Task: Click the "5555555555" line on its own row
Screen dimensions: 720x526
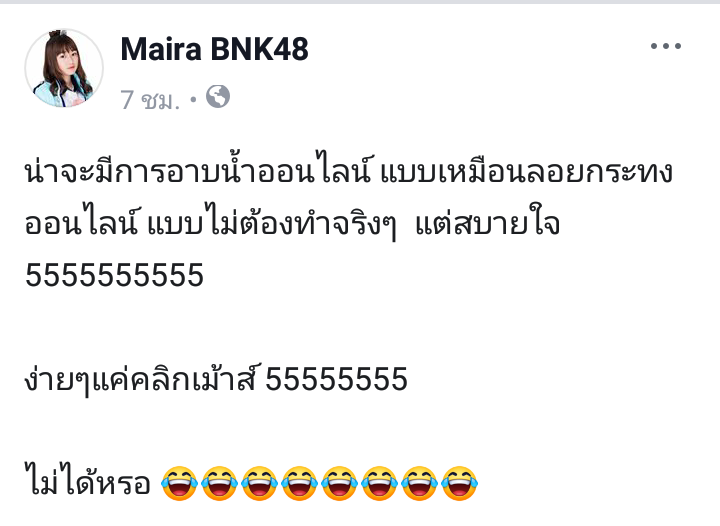Action: pyautogui.click(x=114, y=275)
